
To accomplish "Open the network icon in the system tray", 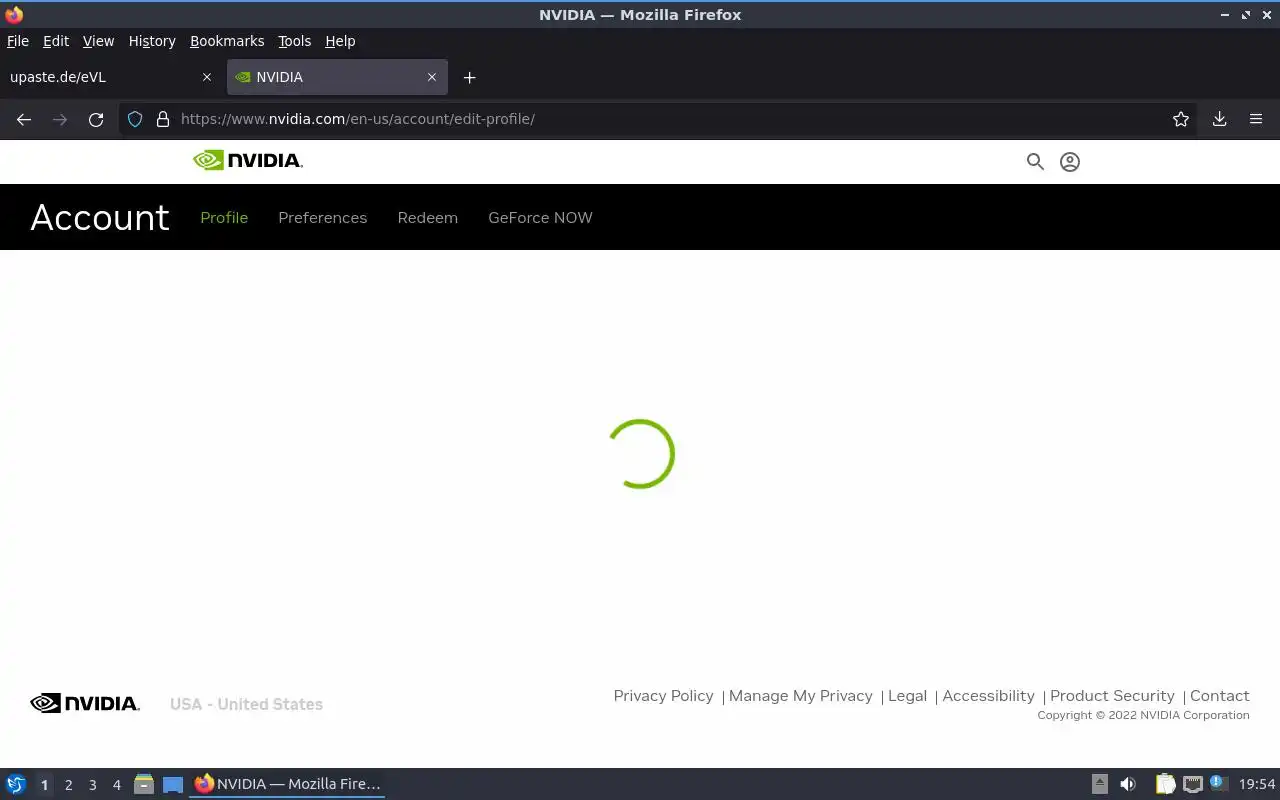I will [1192, 784].
